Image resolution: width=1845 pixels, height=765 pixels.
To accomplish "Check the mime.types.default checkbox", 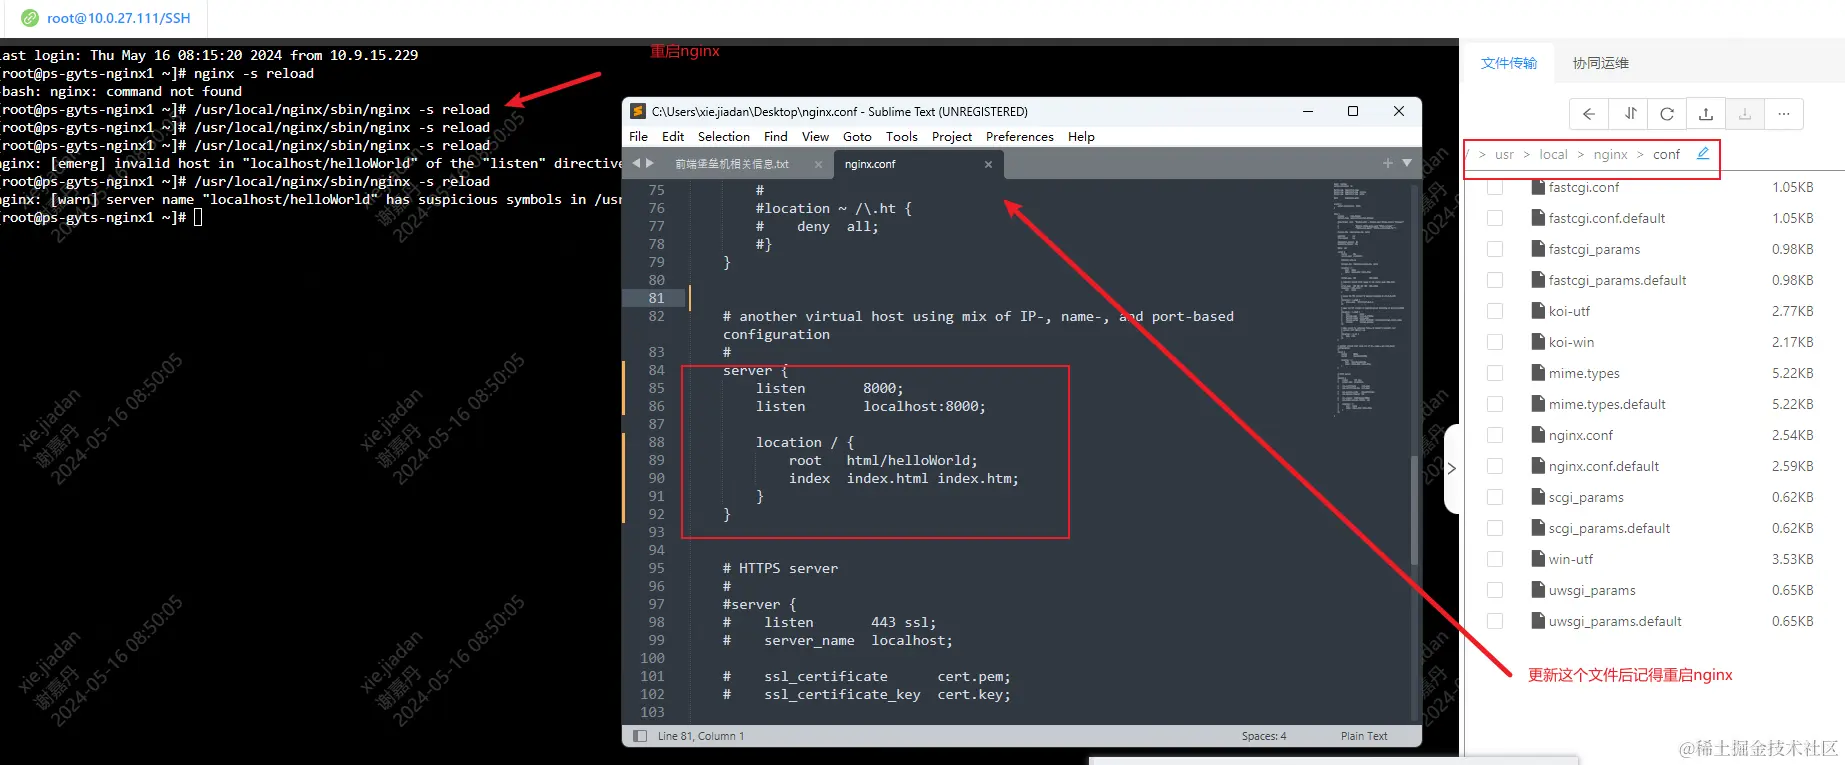I will 1495,404.
